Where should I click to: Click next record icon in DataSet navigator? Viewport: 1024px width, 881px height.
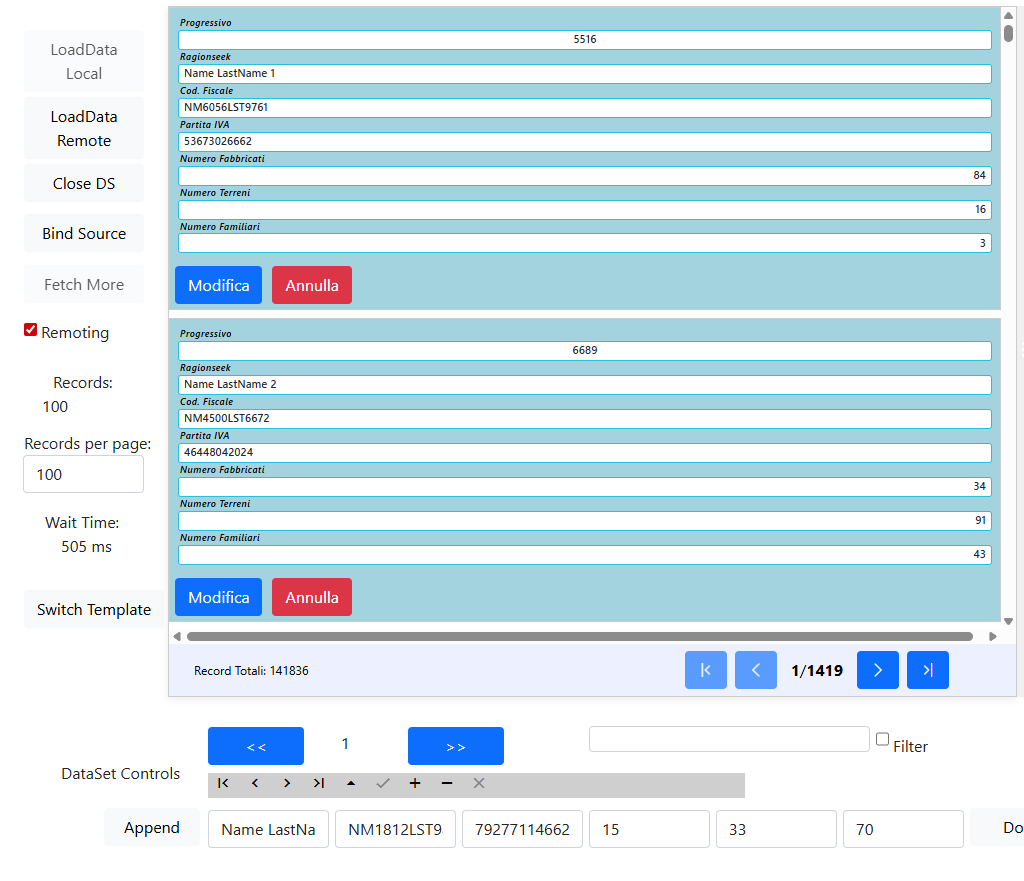[287, 784]
